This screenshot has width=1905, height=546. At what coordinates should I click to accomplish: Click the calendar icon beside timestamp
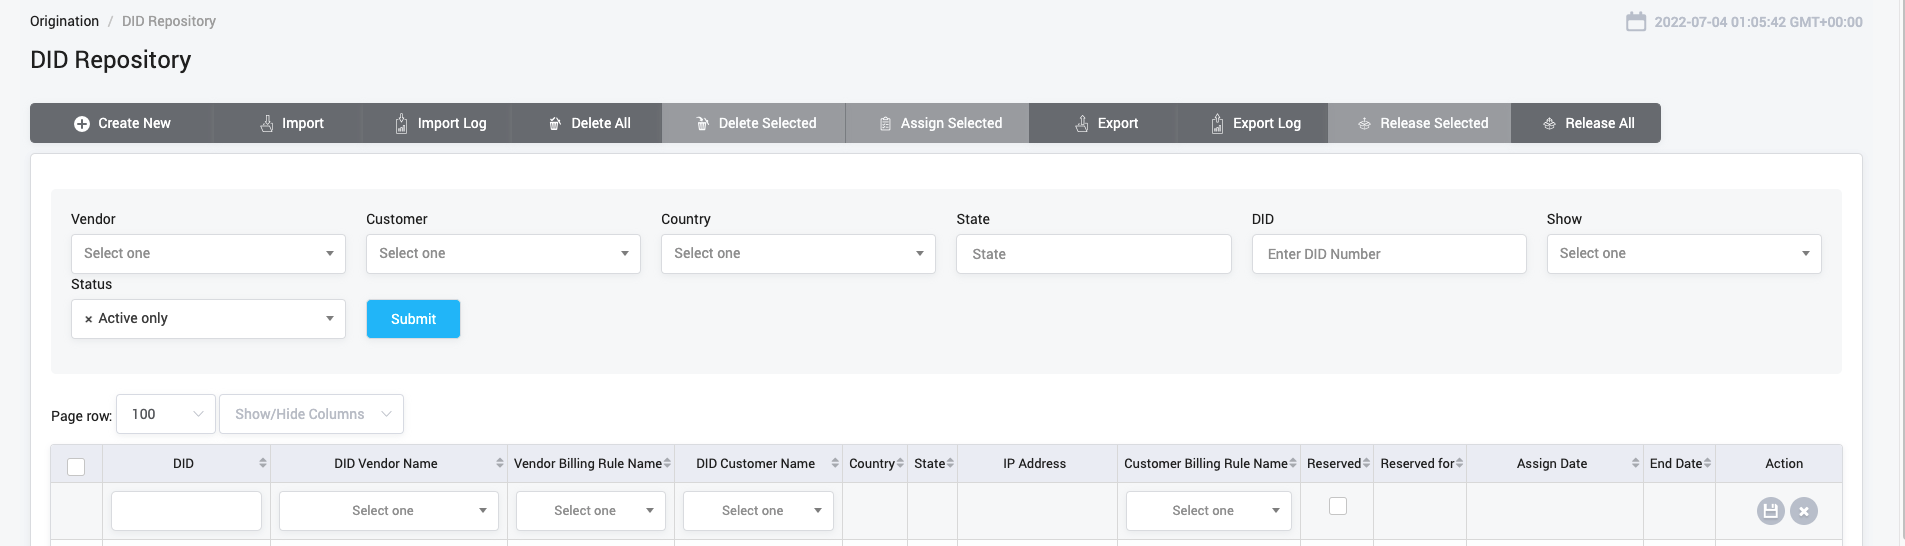click(x=1636, y=21)
